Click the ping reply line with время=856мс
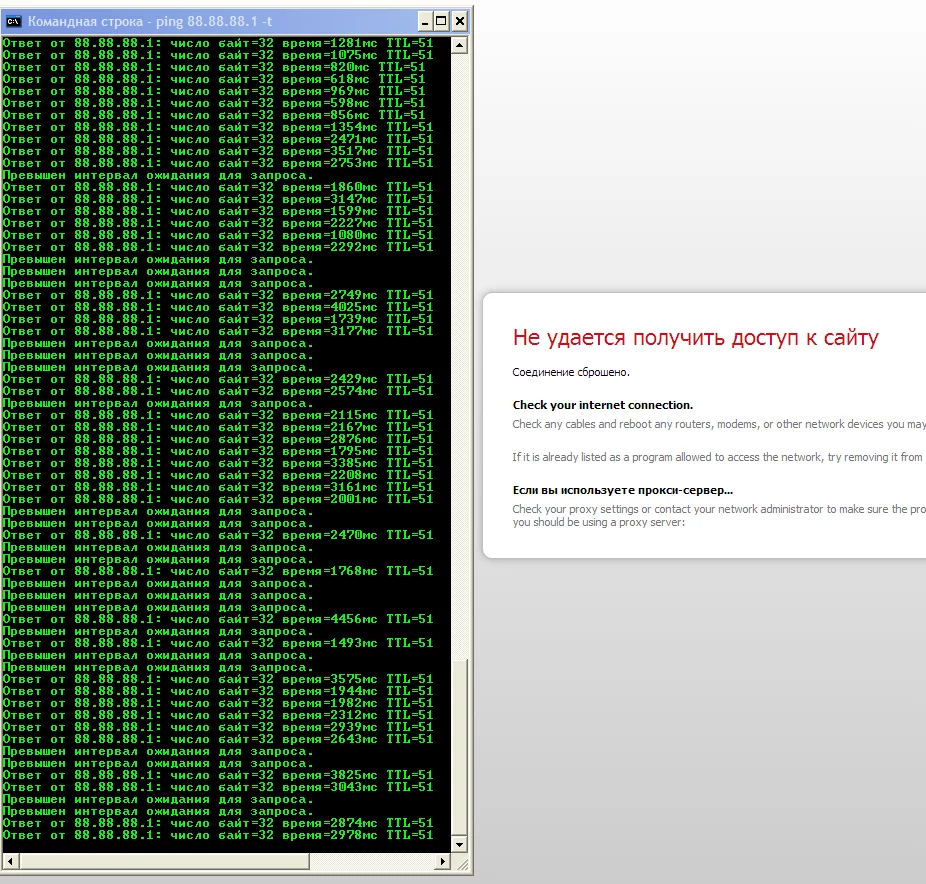The height and width of the screenshot is (884, 926). 214,115
